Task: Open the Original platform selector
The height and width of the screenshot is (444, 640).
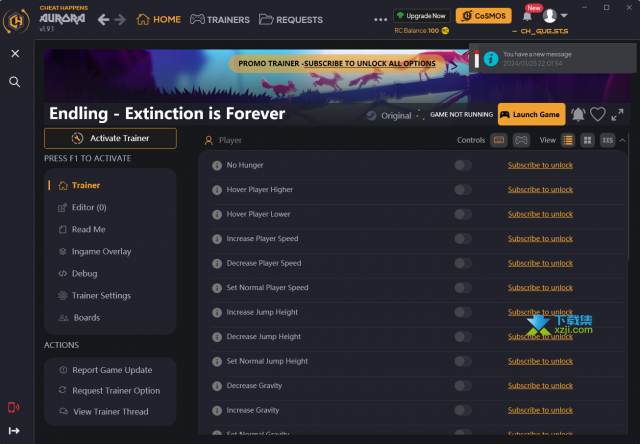Action: click(x=389, y=115)
